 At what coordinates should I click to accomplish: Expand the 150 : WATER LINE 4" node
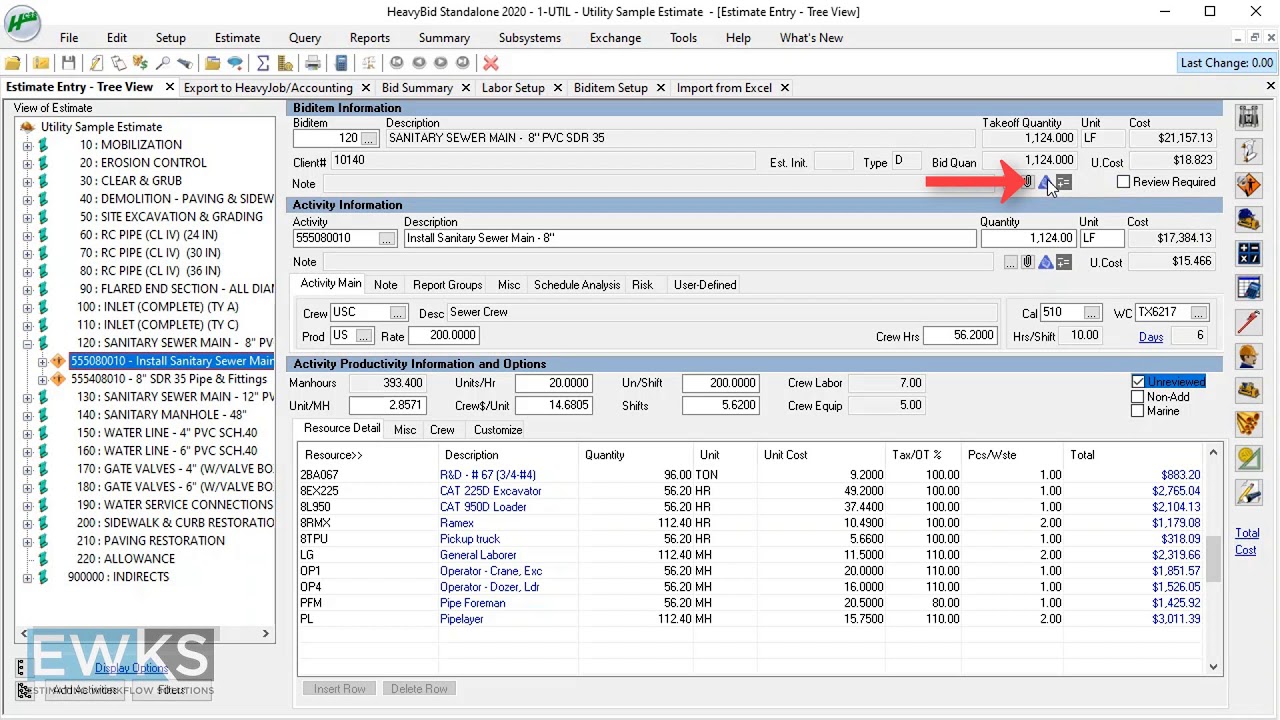(x=27, y=433)
